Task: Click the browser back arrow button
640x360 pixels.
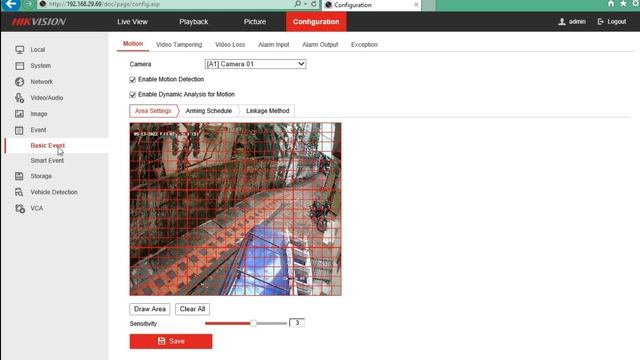Action: (11, 4)
